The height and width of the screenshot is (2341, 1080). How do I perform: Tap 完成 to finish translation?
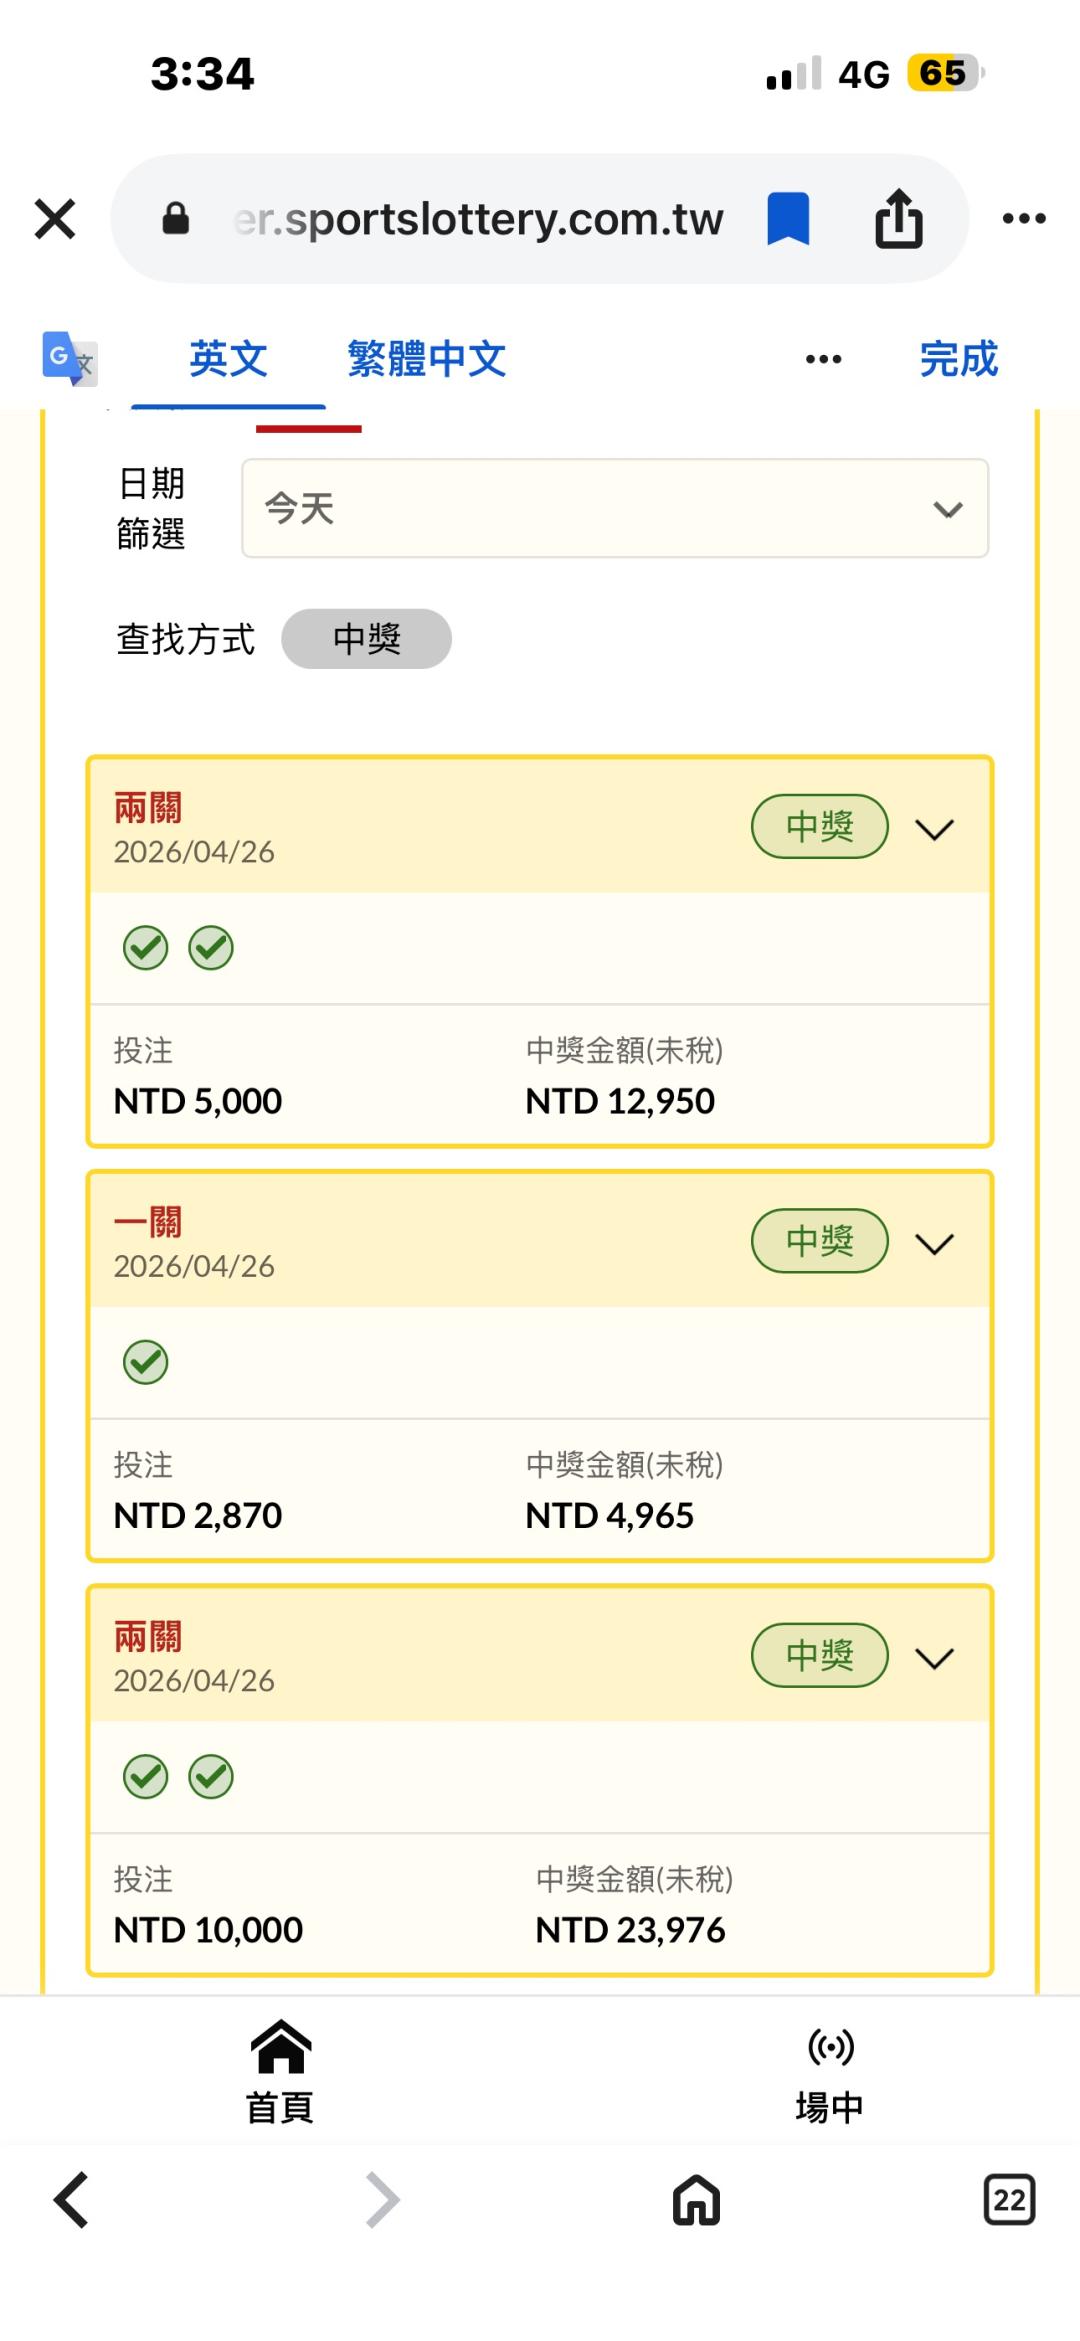958,359
